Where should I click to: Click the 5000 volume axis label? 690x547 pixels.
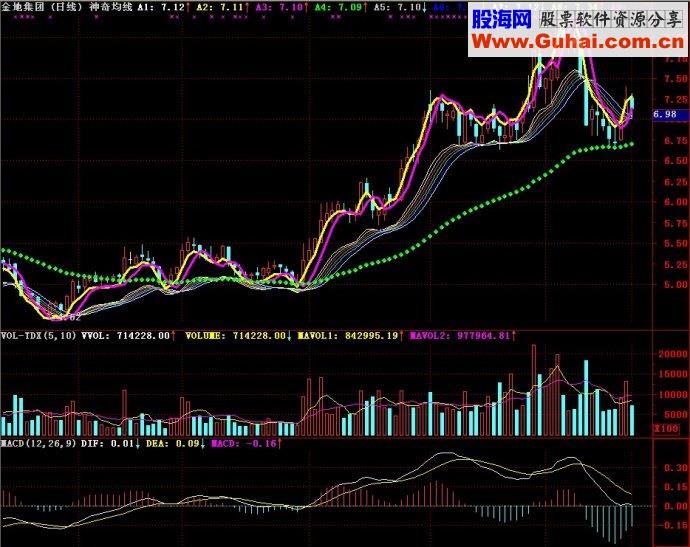(x=675, y=415)
